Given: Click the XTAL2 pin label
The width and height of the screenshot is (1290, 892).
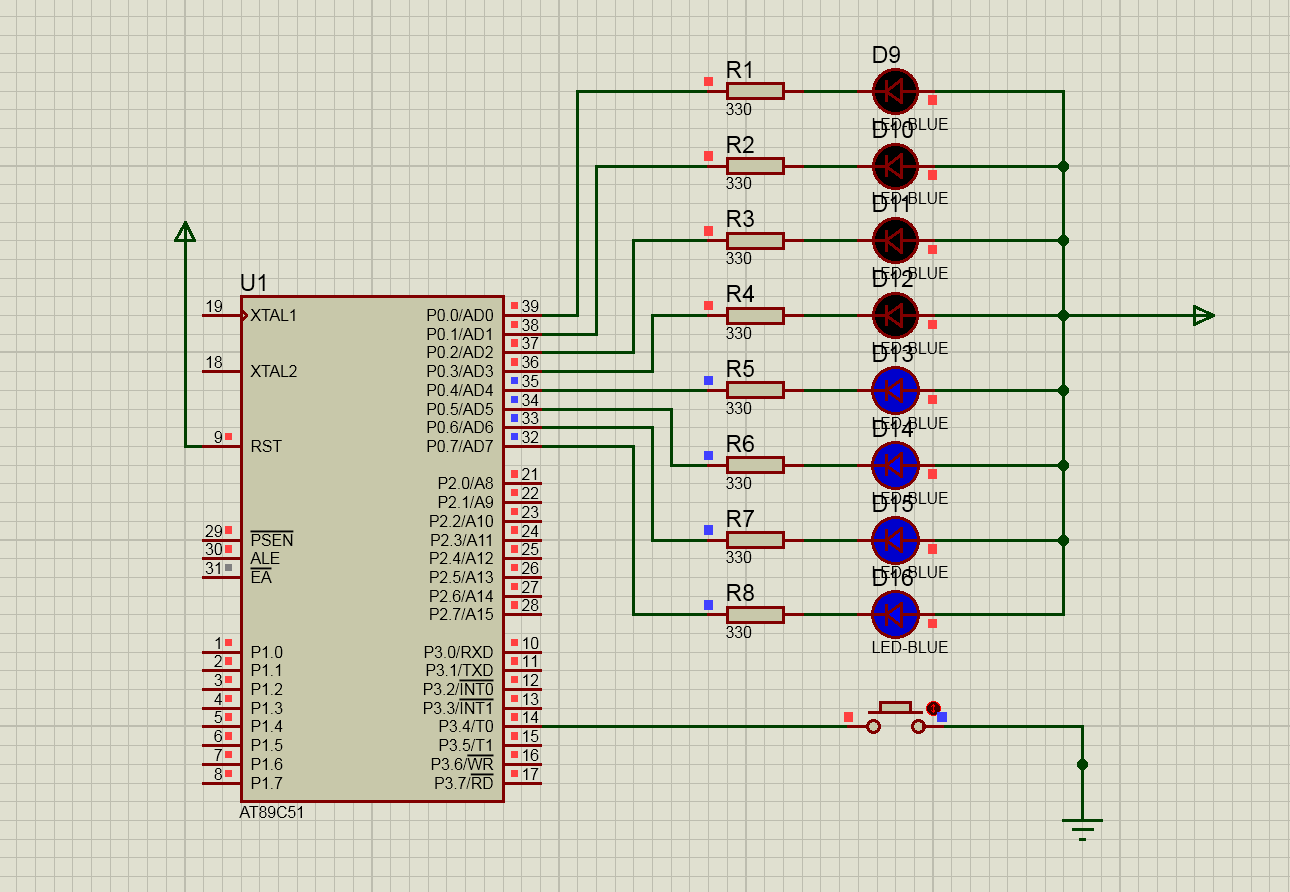Looking at the screenshot, I should click(274, 371).
